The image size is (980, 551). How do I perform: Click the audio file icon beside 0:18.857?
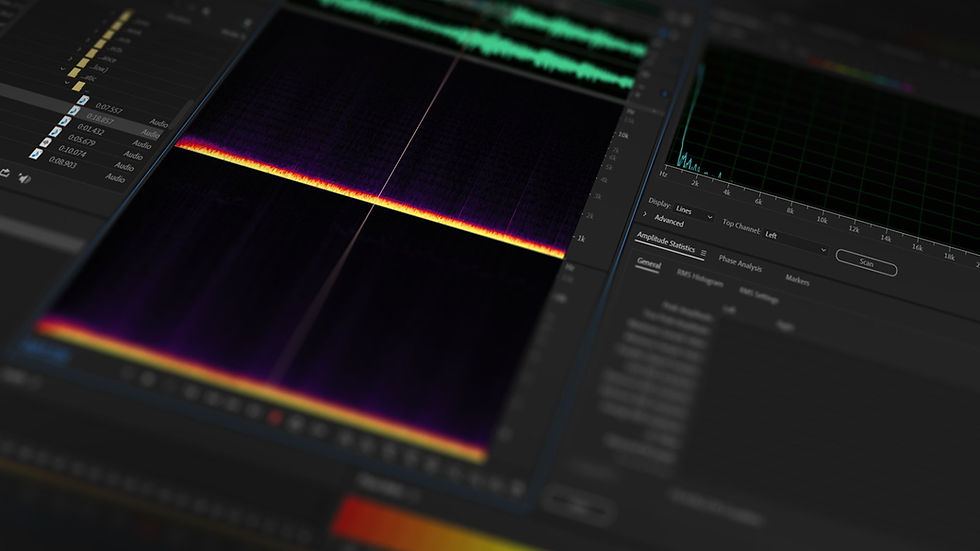[74, 111]
